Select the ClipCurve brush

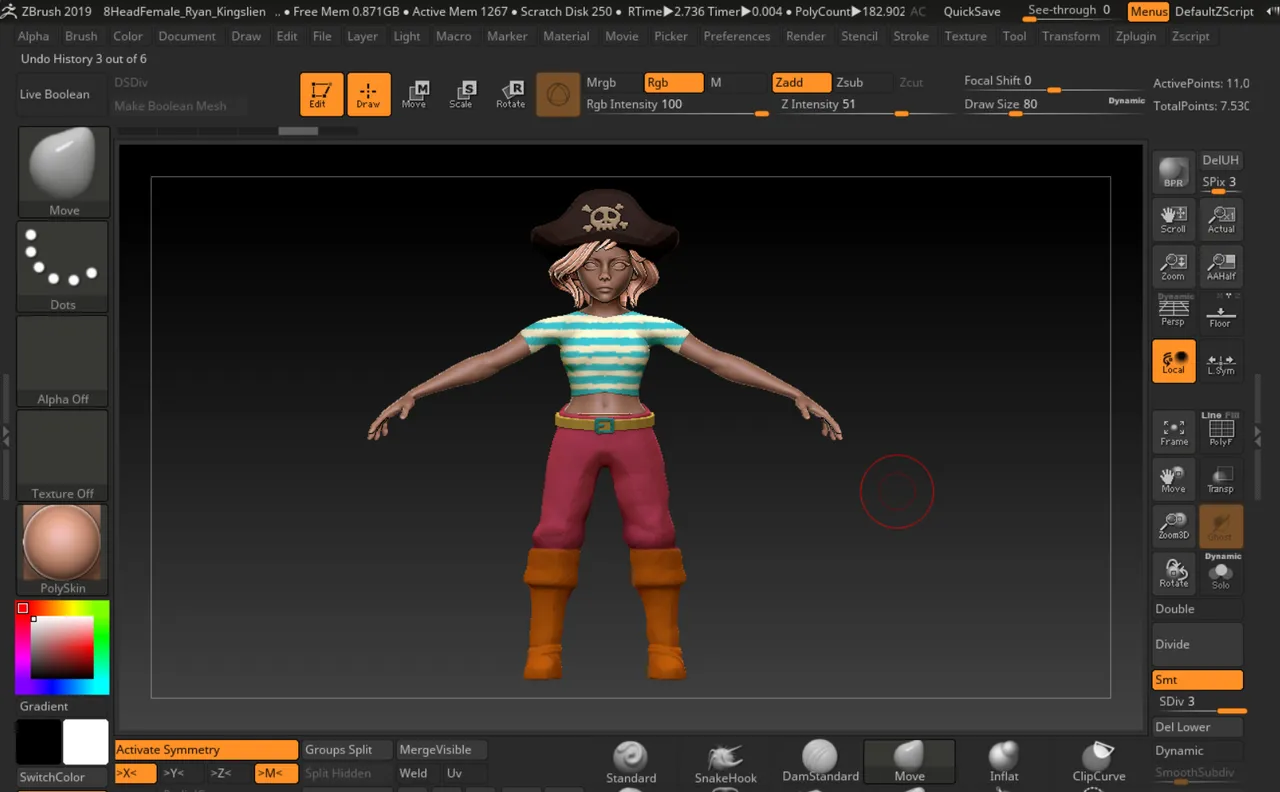(1099, 763)
